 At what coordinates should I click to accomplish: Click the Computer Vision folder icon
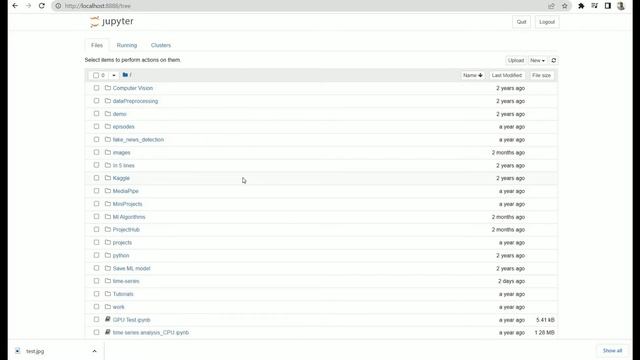pyautogui.click(x=108, y=88)
